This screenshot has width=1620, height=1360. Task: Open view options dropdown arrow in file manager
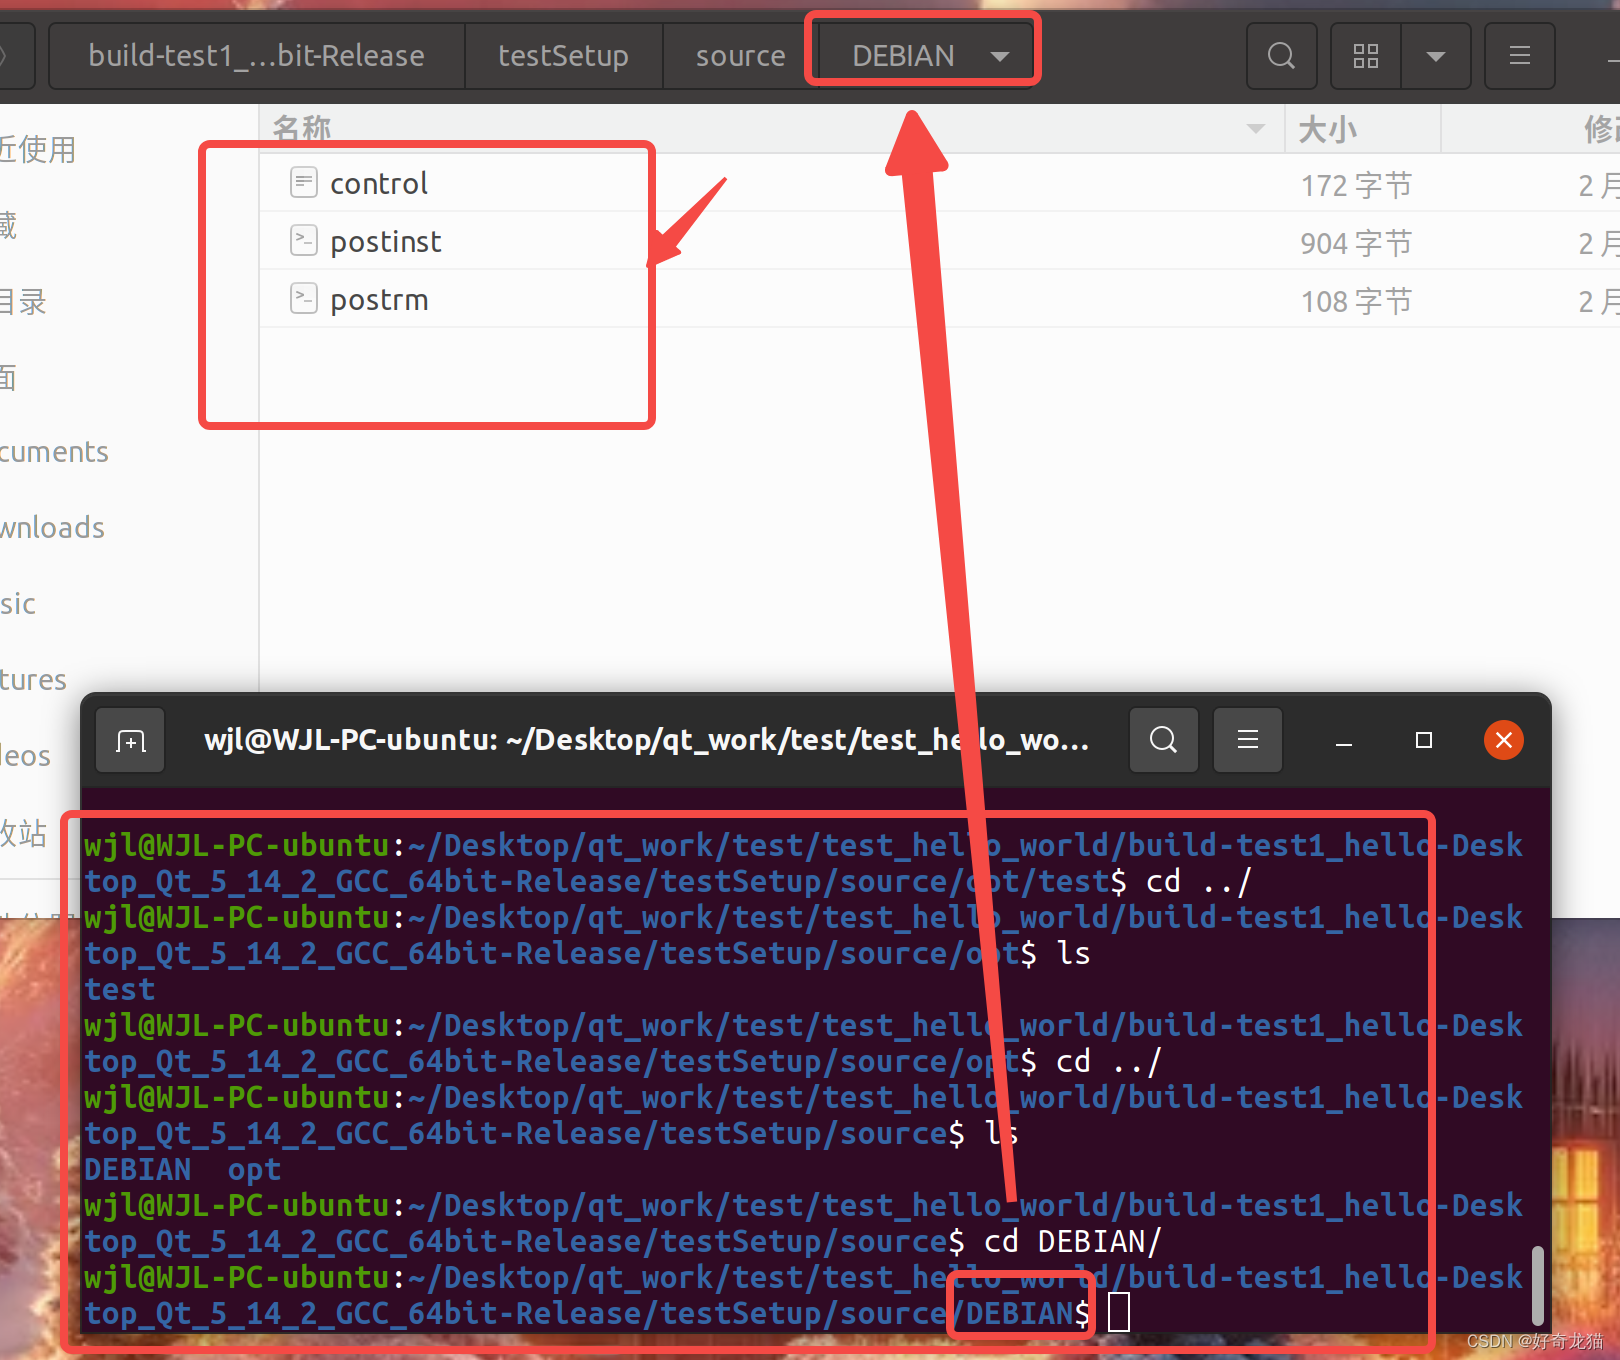pyautogui.click(x=1436, y=56)
